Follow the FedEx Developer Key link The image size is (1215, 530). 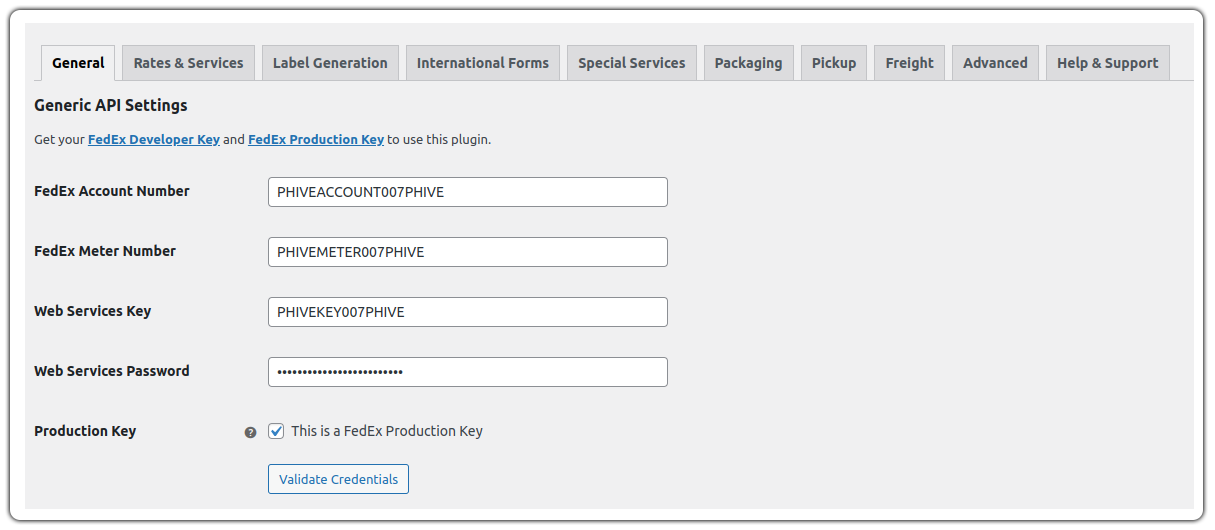[x=154, y=140]
